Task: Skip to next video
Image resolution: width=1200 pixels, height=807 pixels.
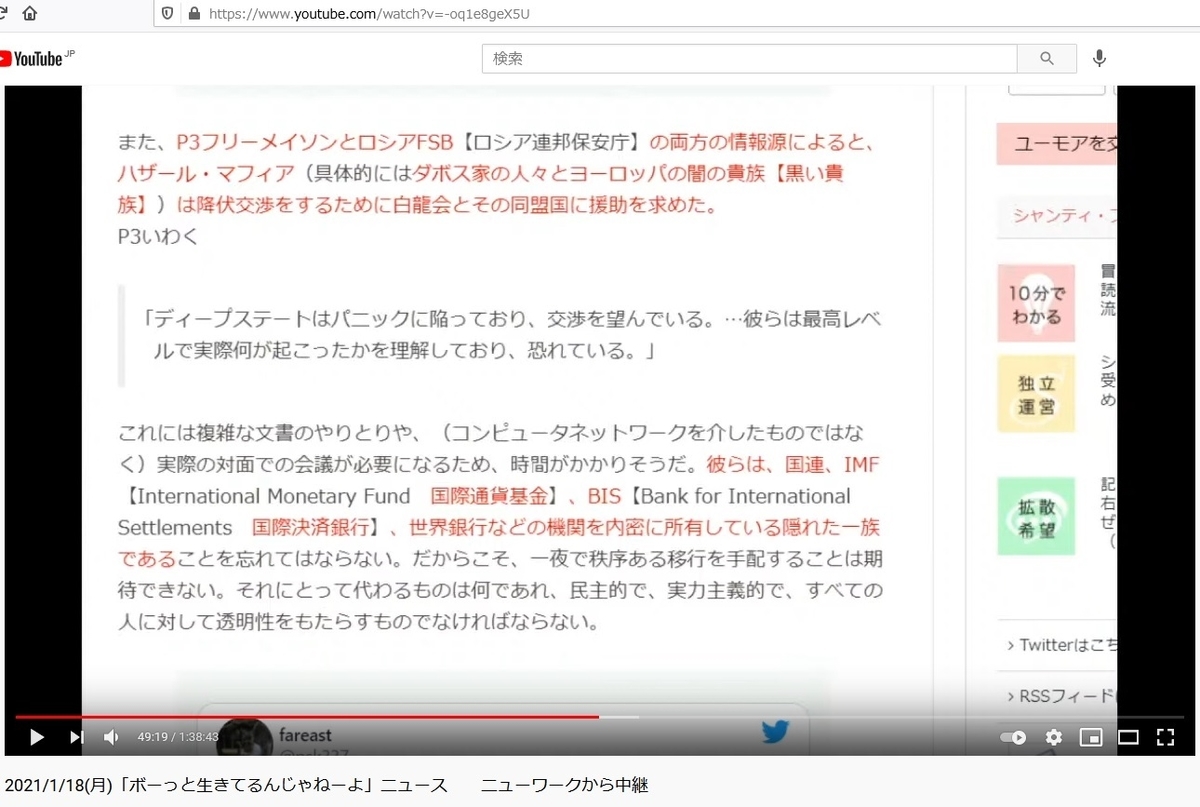Action: [77, 737]
